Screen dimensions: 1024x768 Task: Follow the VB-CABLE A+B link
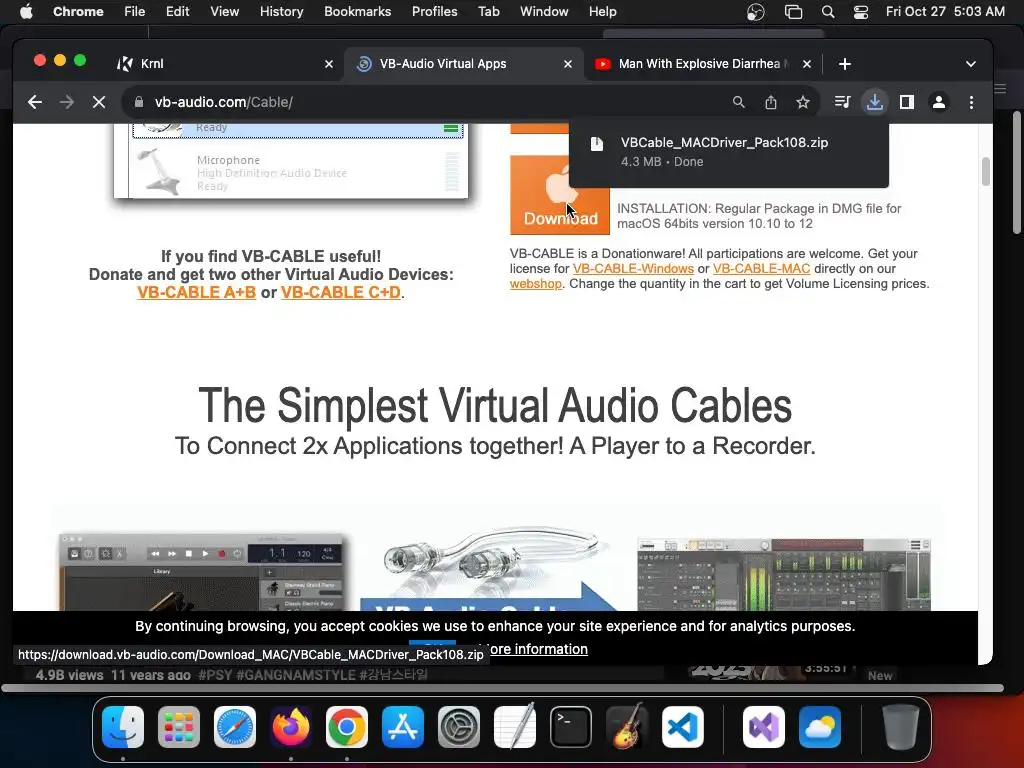[197, 293]
